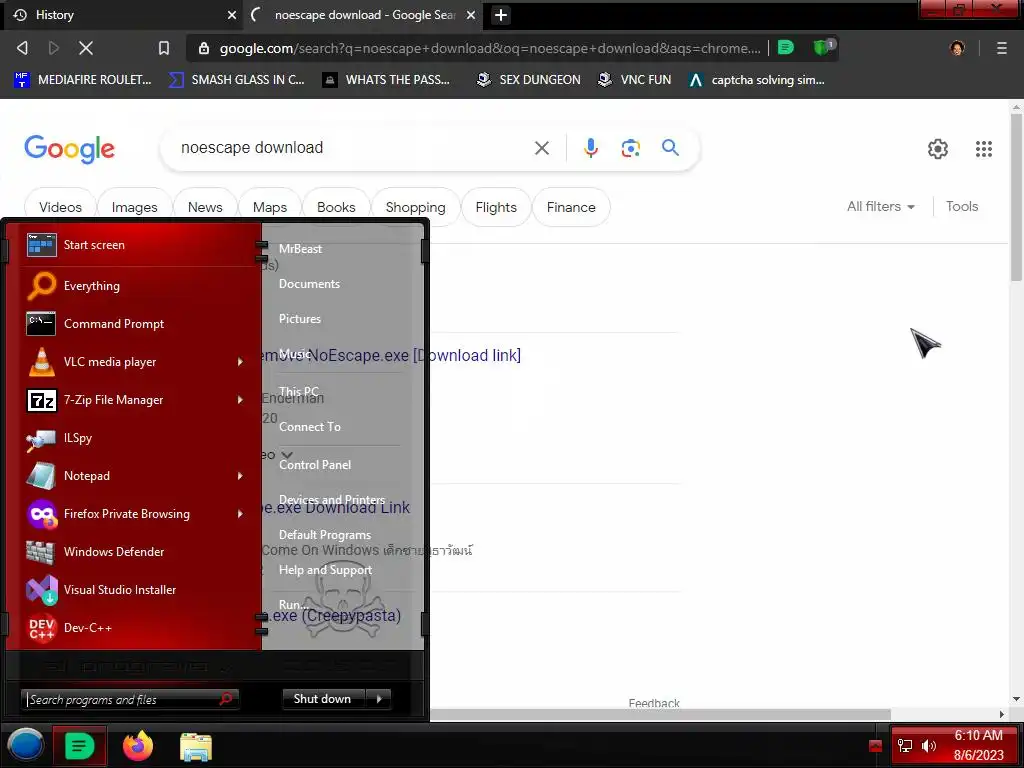Click the green notes extension icon in address bar

(x=786, y=47)
